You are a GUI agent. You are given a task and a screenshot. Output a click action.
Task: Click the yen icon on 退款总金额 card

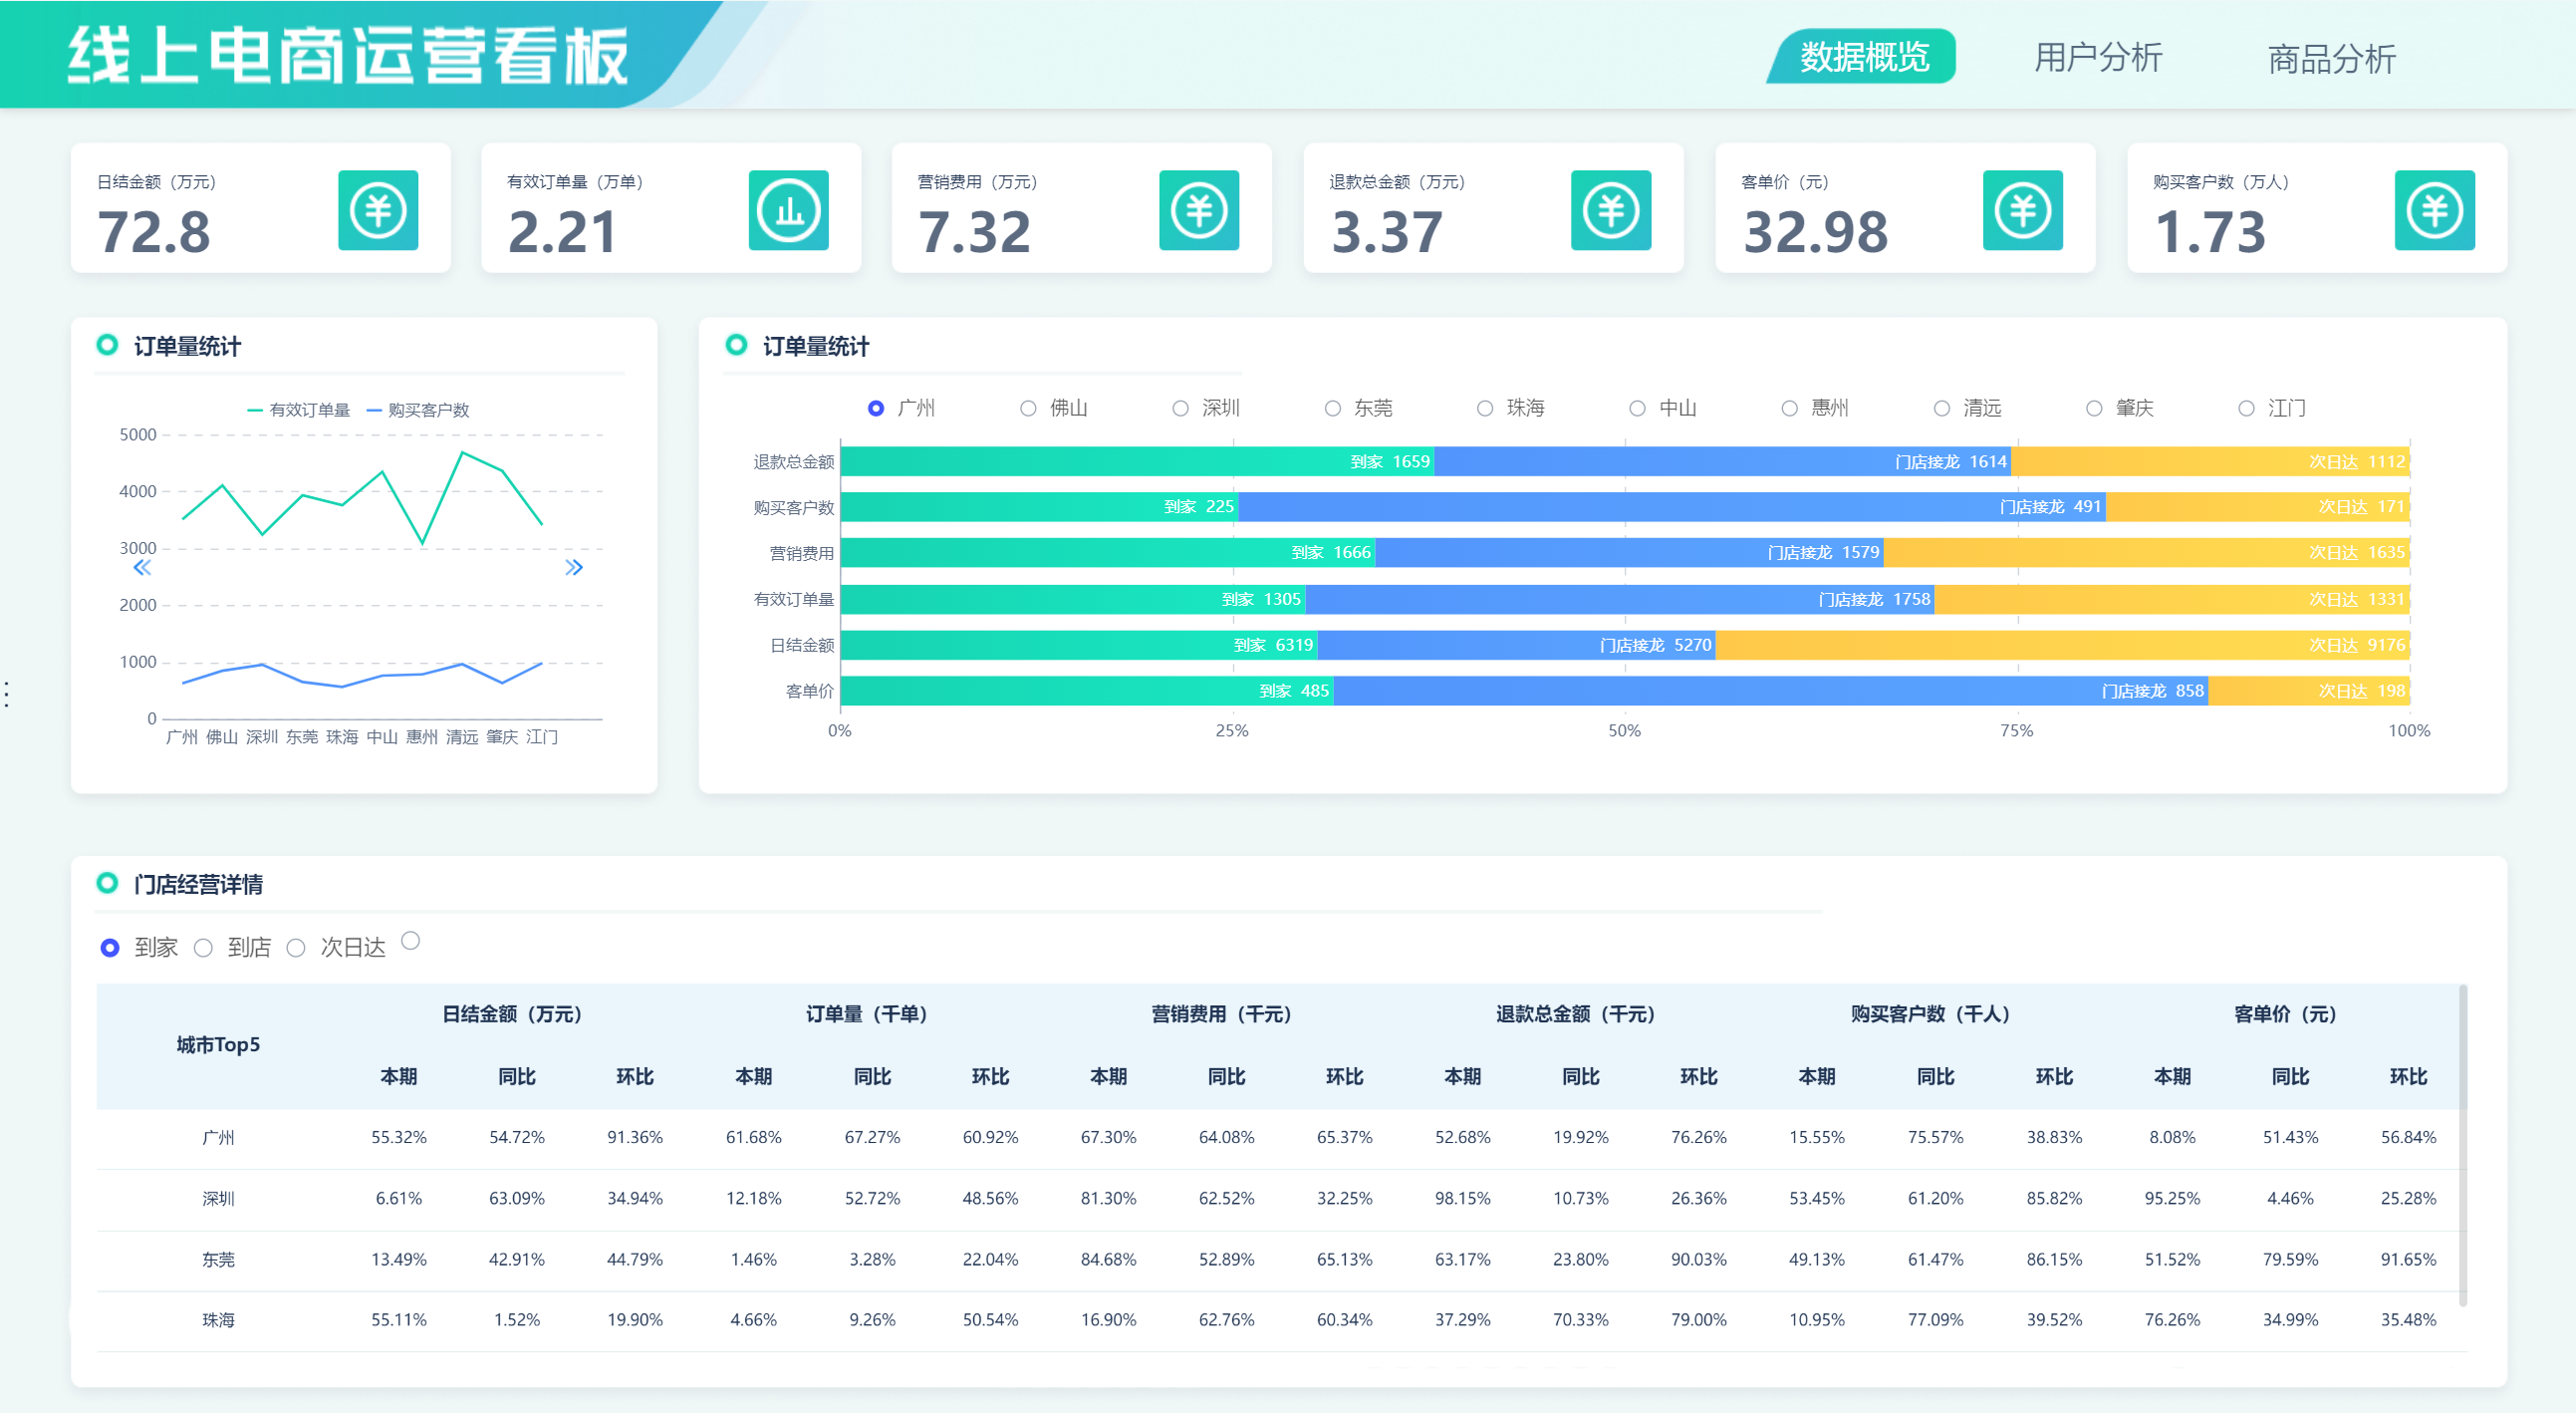pos(1610,210)
